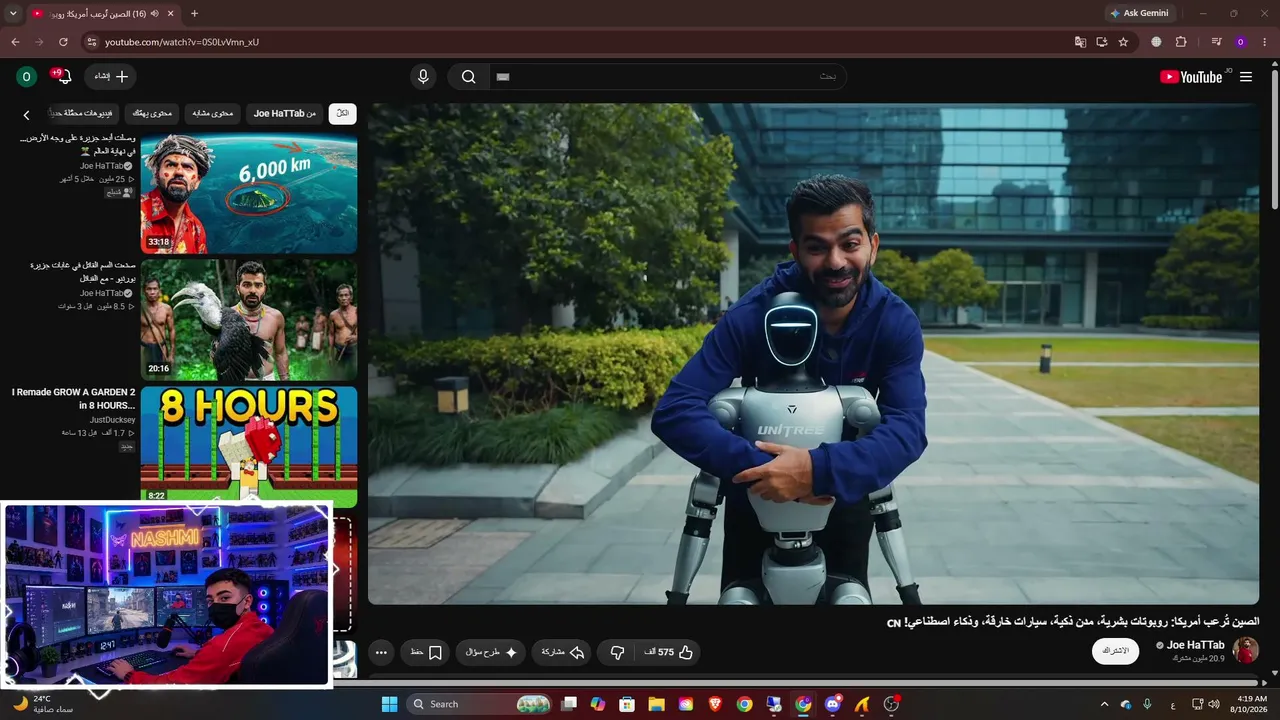Screen dimensions: 1280x720
Task: Click the magnifier search button on YouTube
Action: 468,77
